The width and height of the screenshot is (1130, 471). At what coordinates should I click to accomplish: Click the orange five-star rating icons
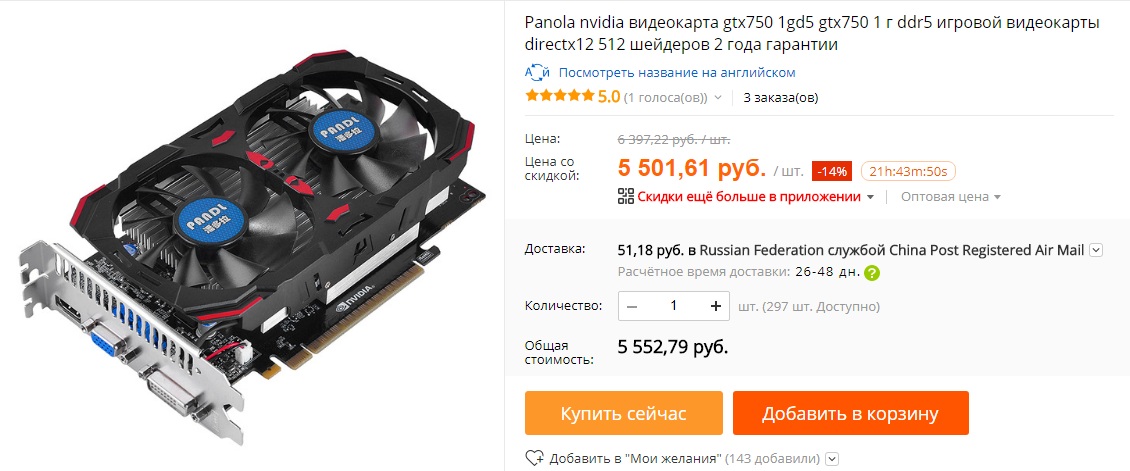point(561,97)
